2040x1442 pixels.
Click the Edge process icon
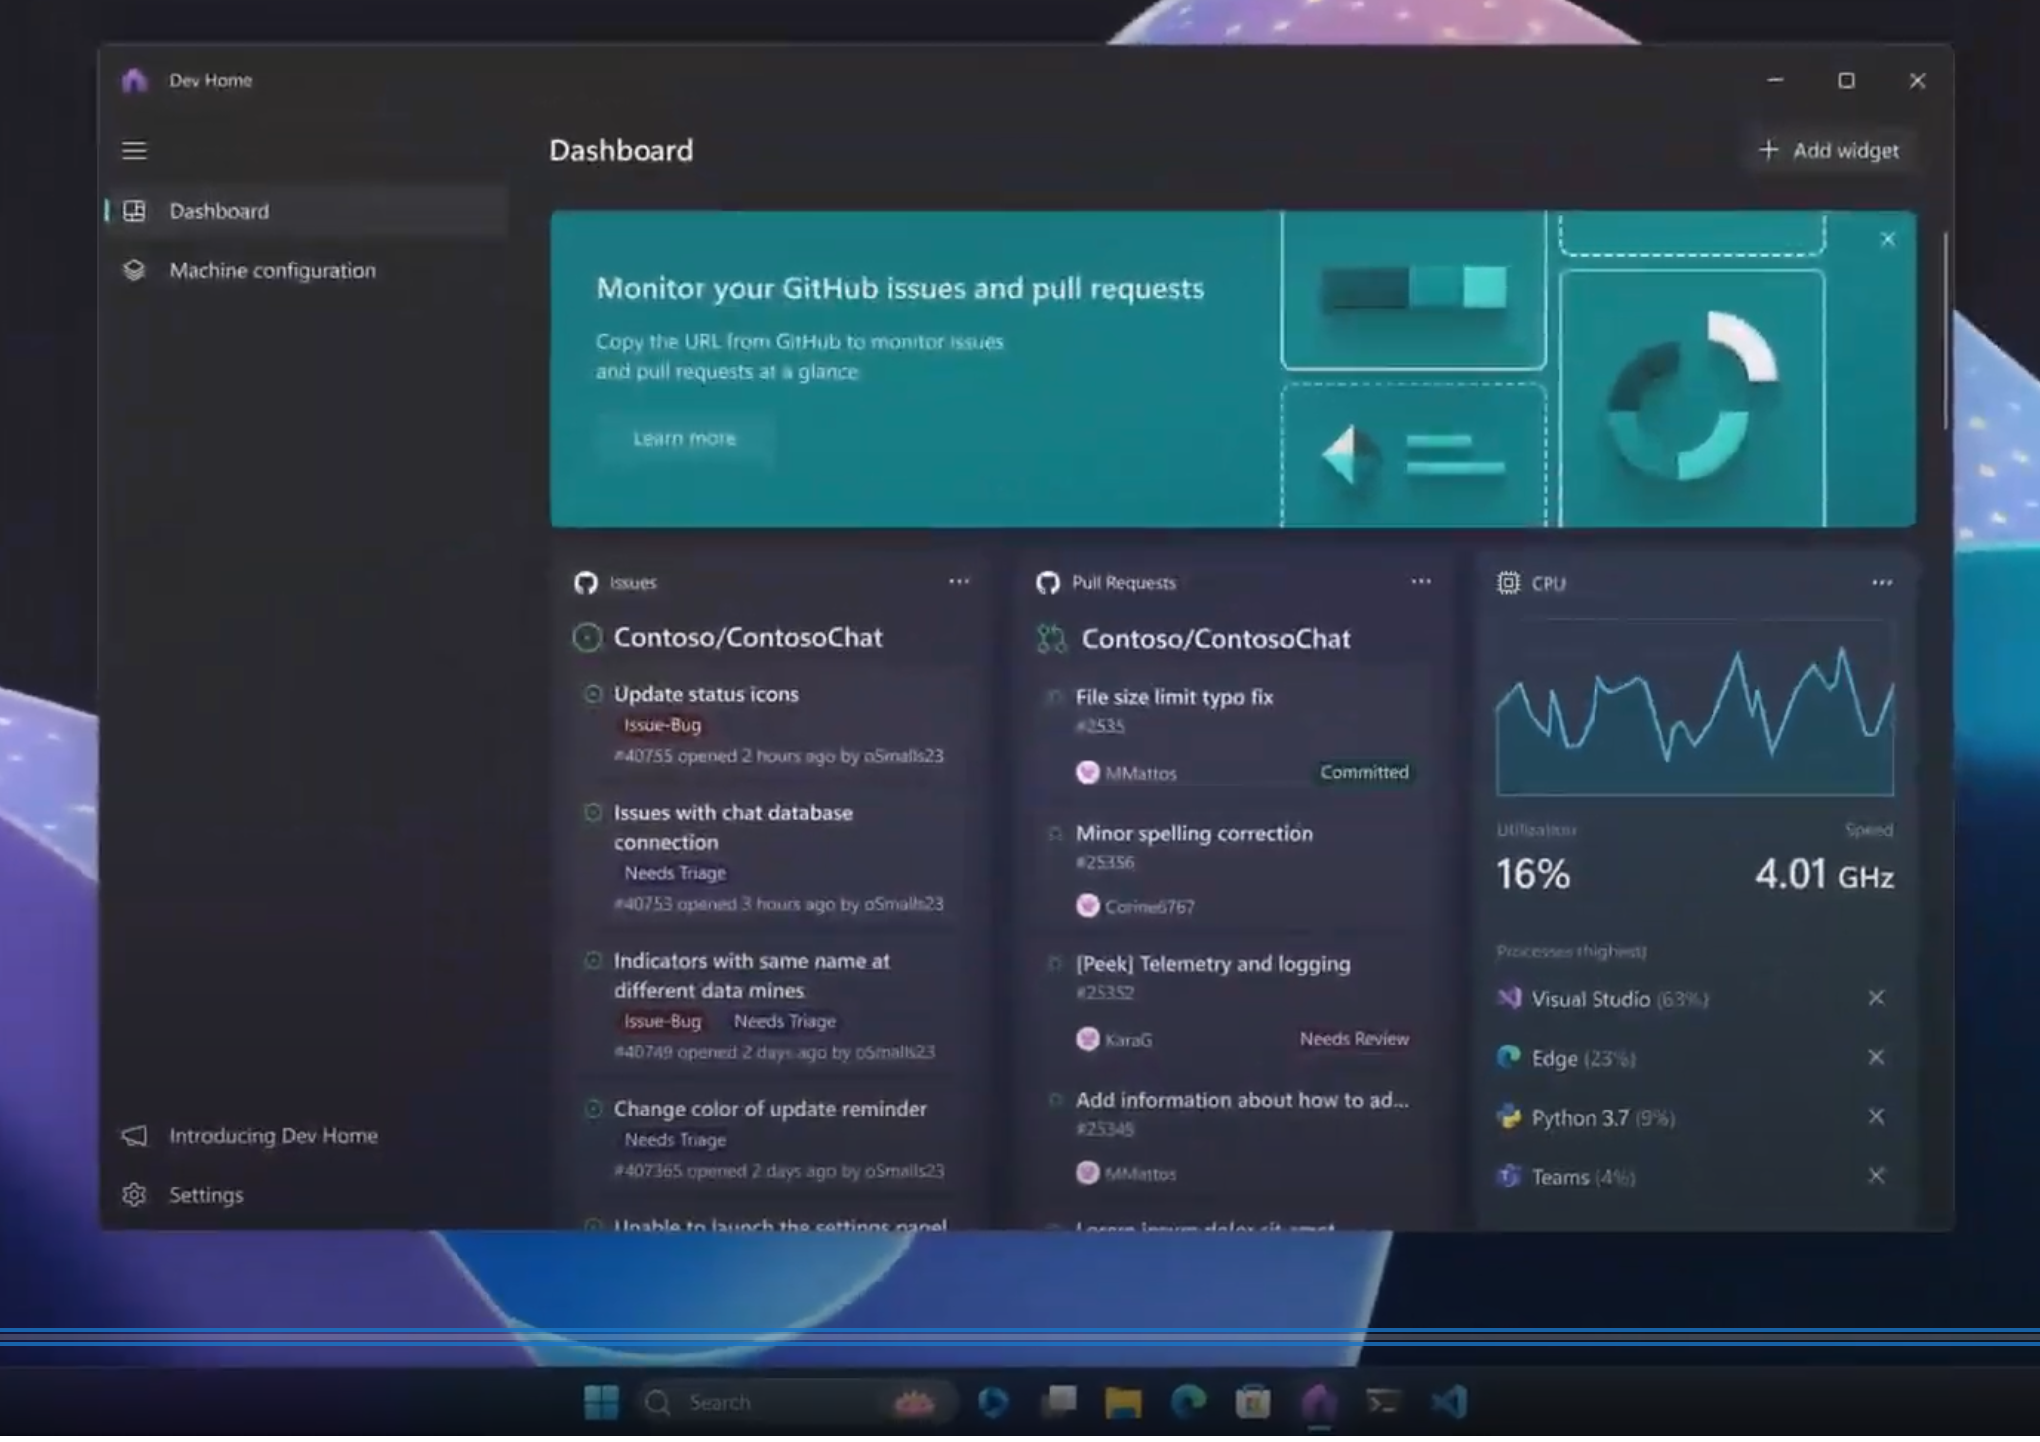(x=1509, y=1057)
